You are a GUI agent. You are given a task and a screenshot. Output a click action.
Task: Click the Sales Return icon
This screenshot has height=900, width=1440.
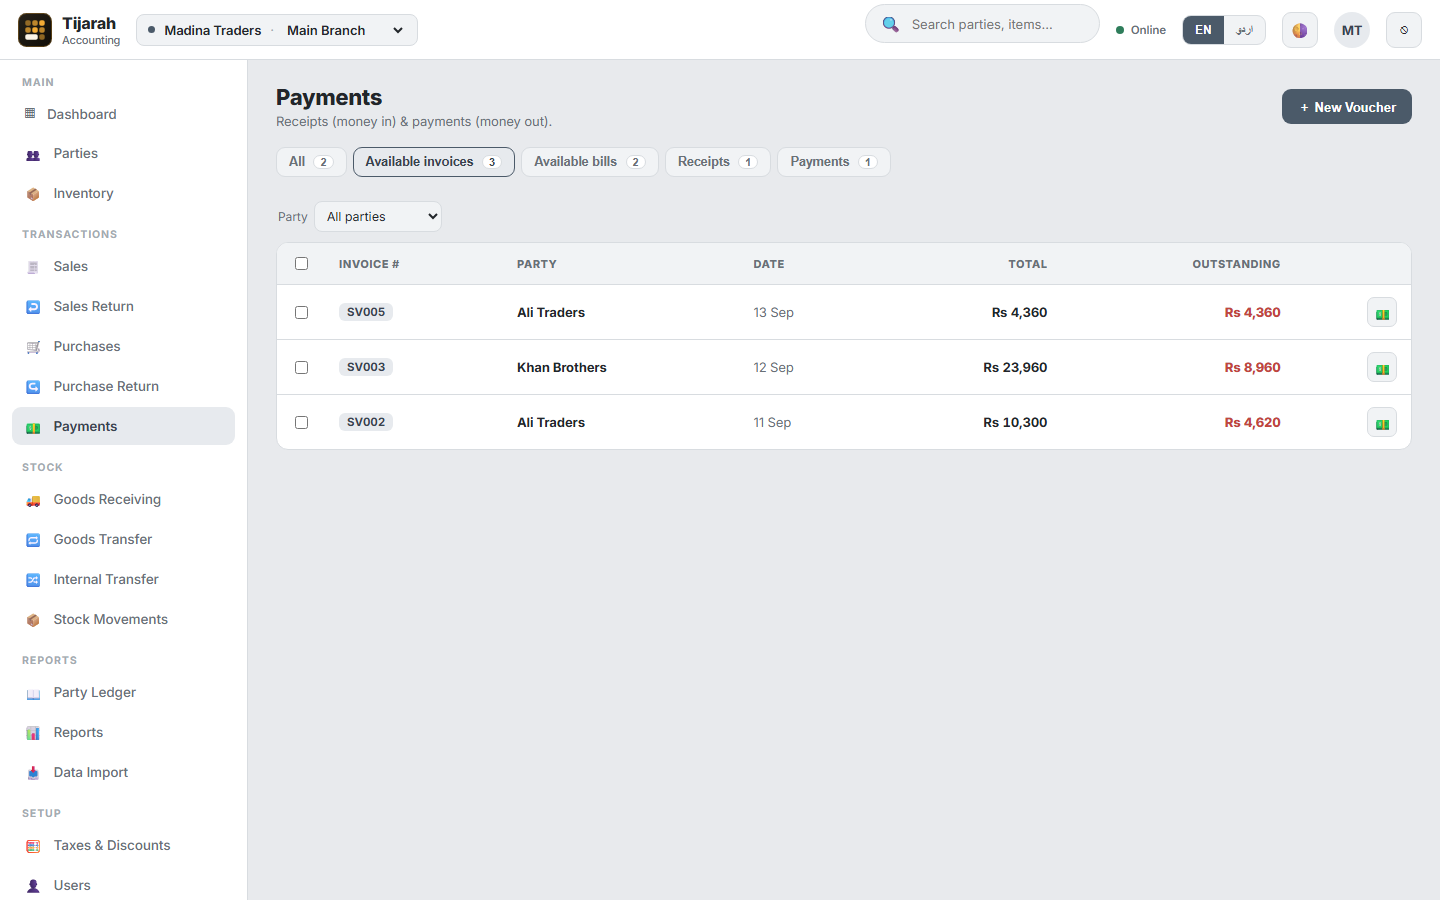(33, 307)
